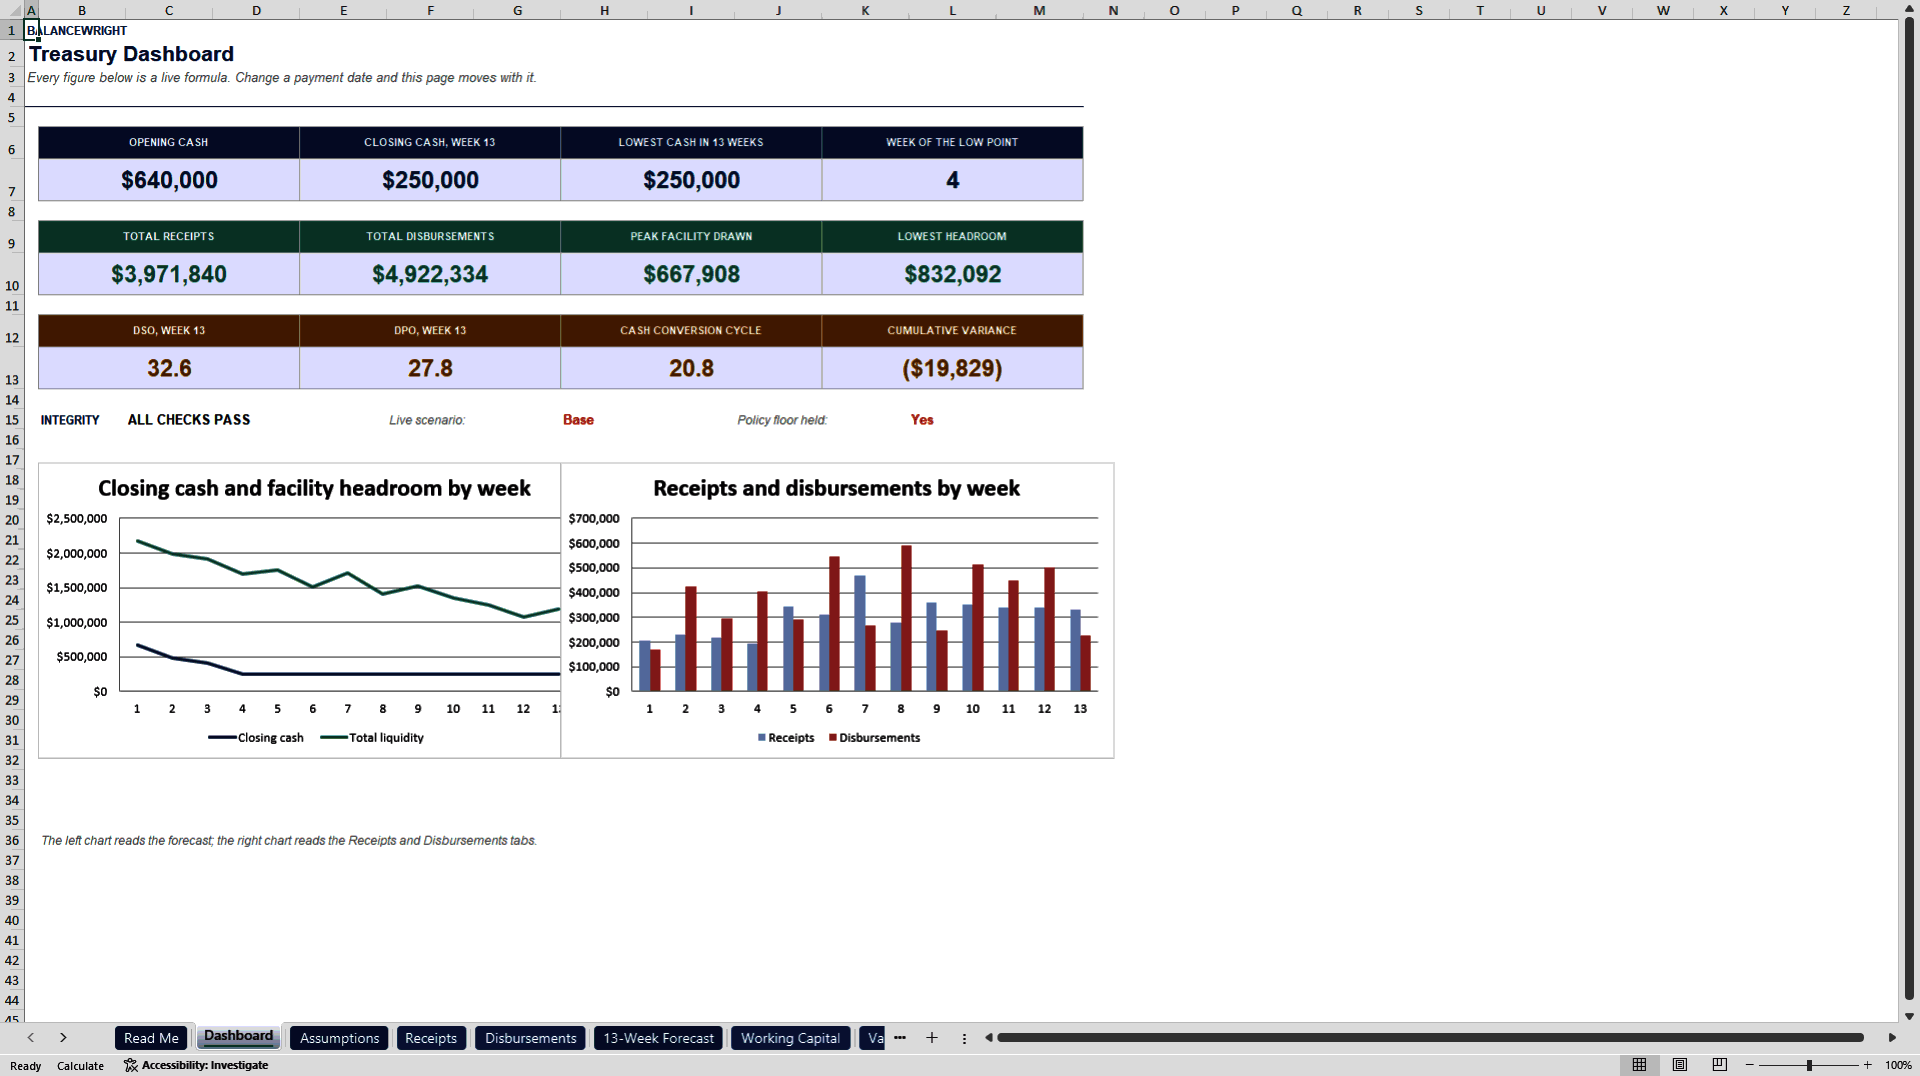Open the Working Capital sheet tab

790,1038
